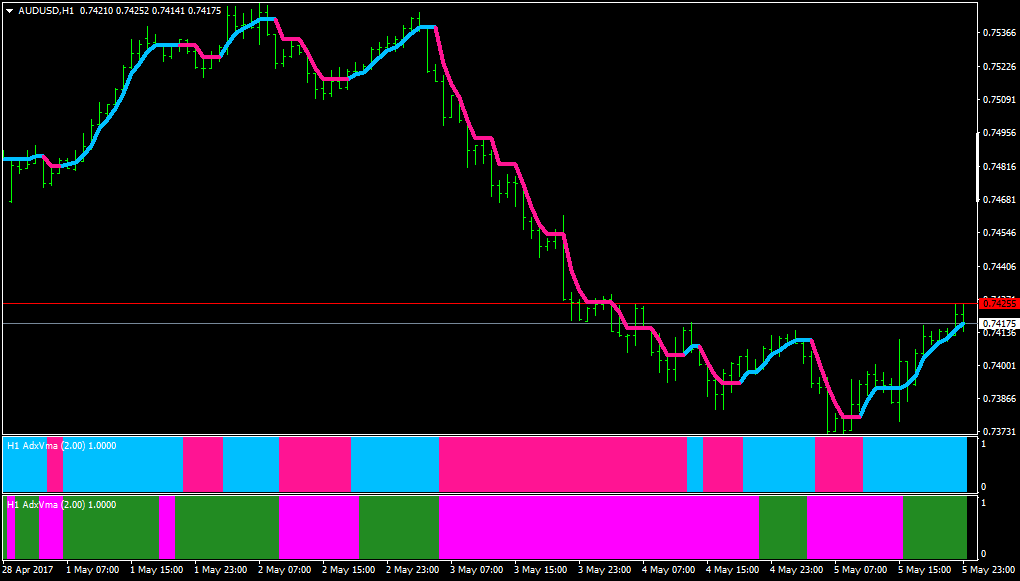Click price scale value 0.74136
Image resolution: width=1020 pixels, height=581 pixels.
coord(1000,332)
